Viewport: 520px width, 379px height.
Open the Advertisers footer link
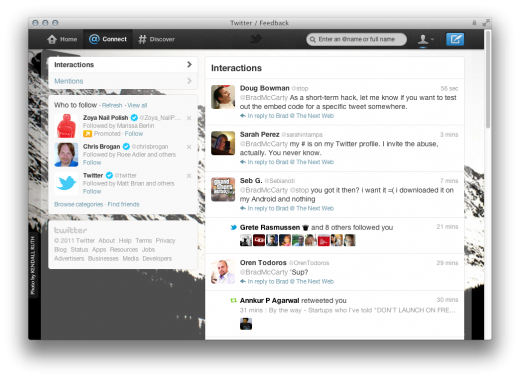click(69, 259)
